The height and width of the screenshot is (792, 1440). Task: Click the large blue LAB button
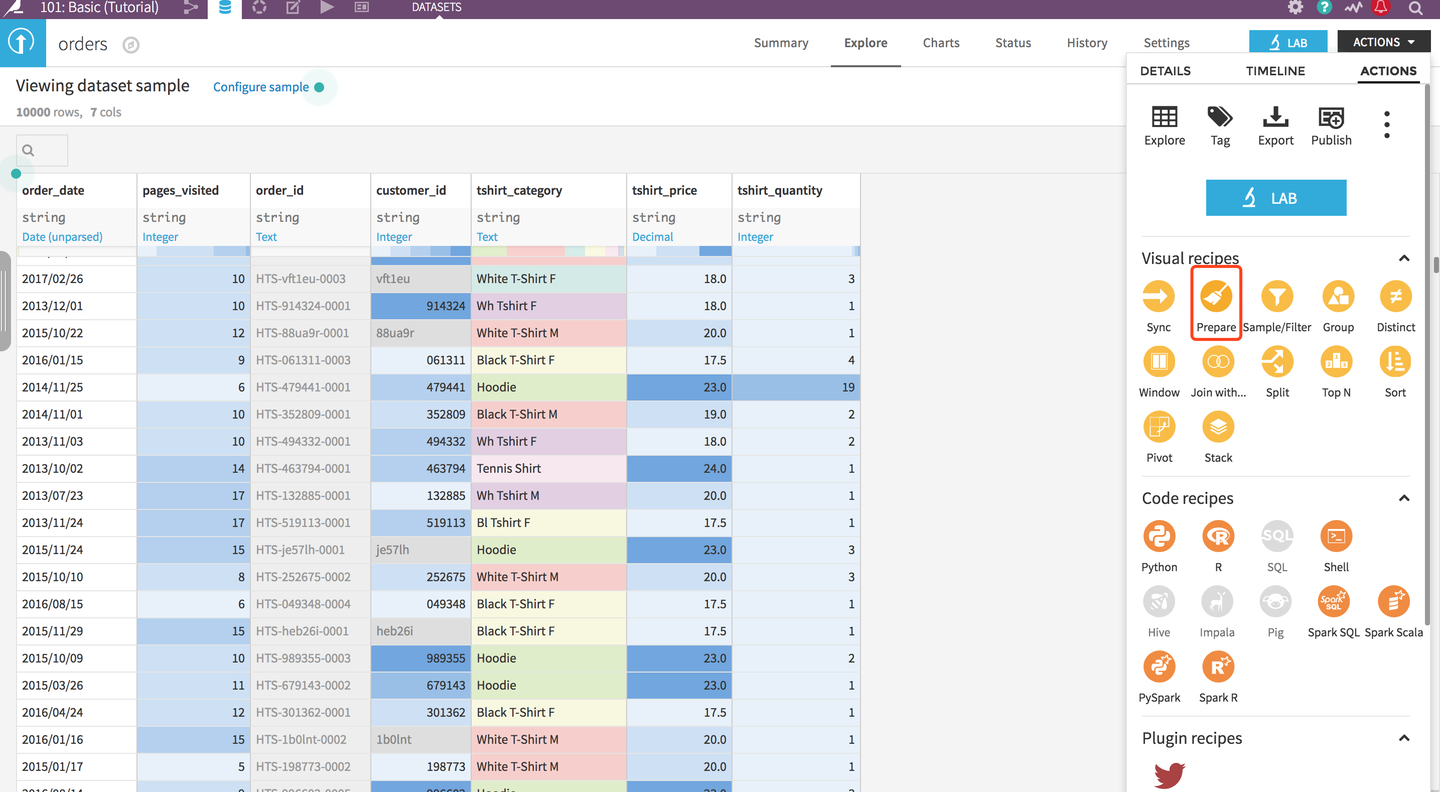(1276, 198)
